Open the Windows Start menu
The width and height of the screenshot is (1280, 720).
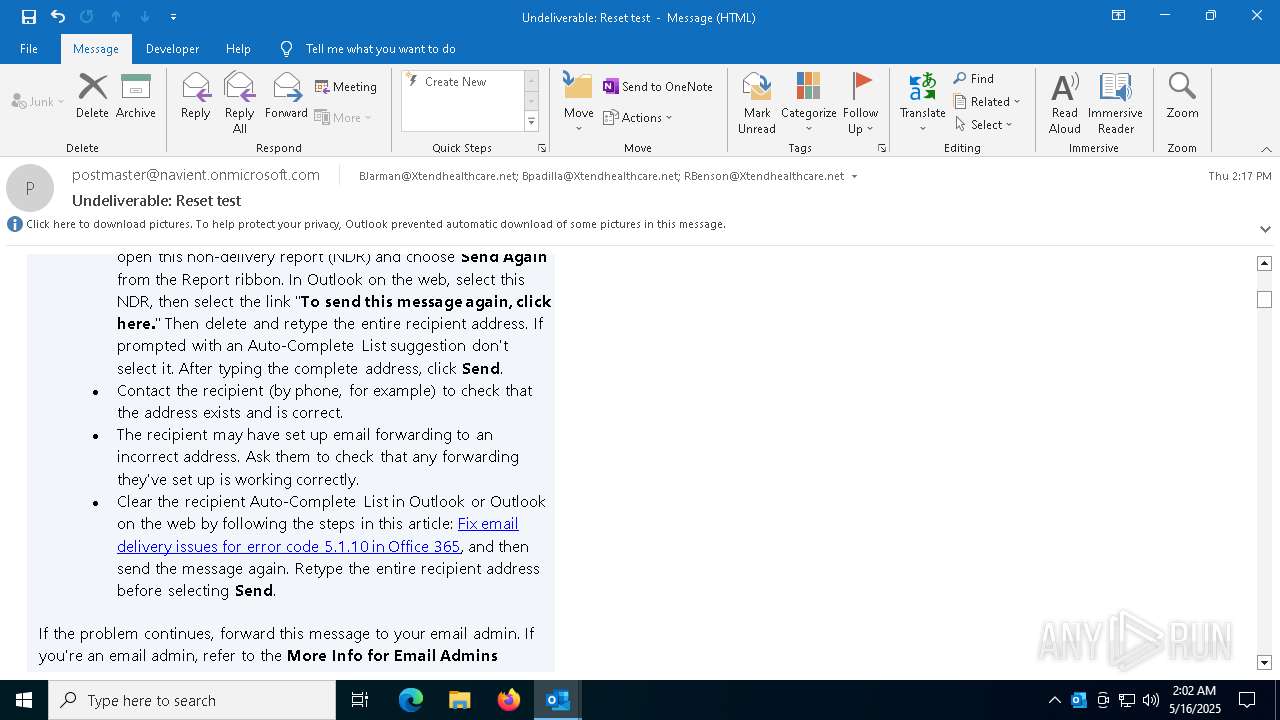[x=24, y=700]
